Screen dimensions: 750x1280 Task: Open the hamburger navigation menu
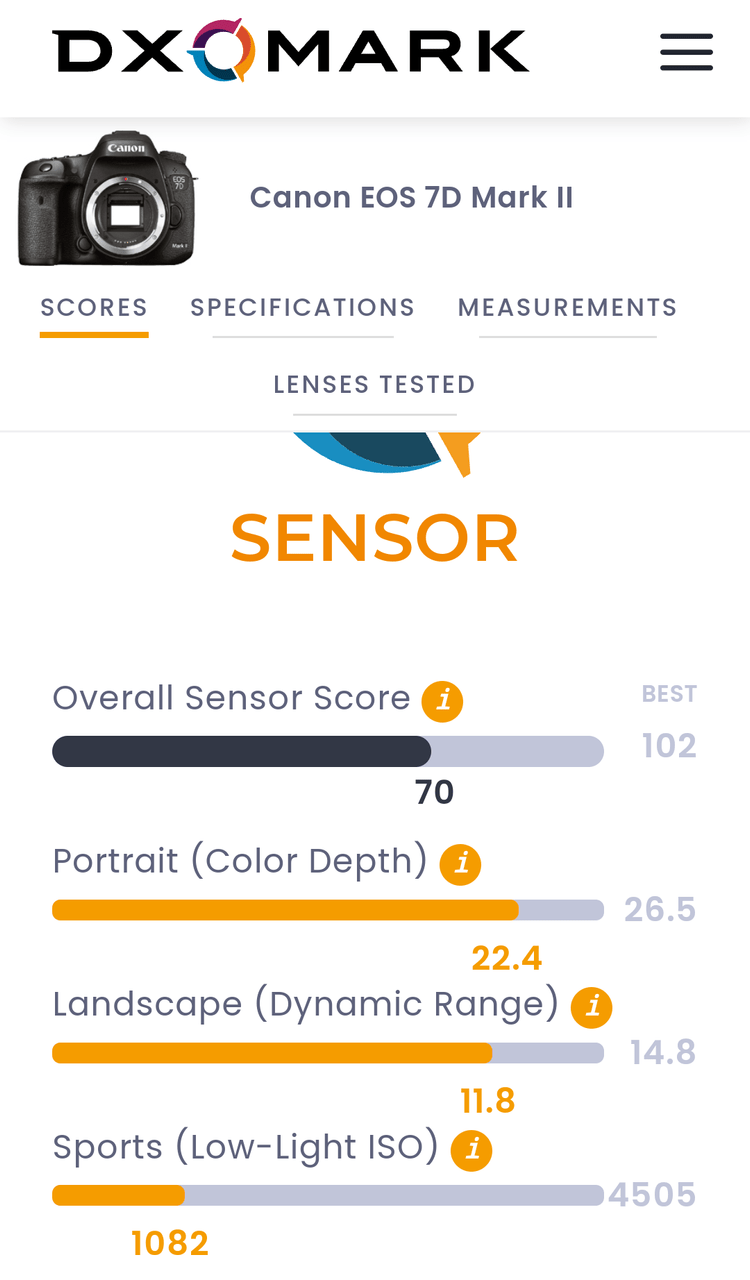pyautogui.click(x=686, y=52)
